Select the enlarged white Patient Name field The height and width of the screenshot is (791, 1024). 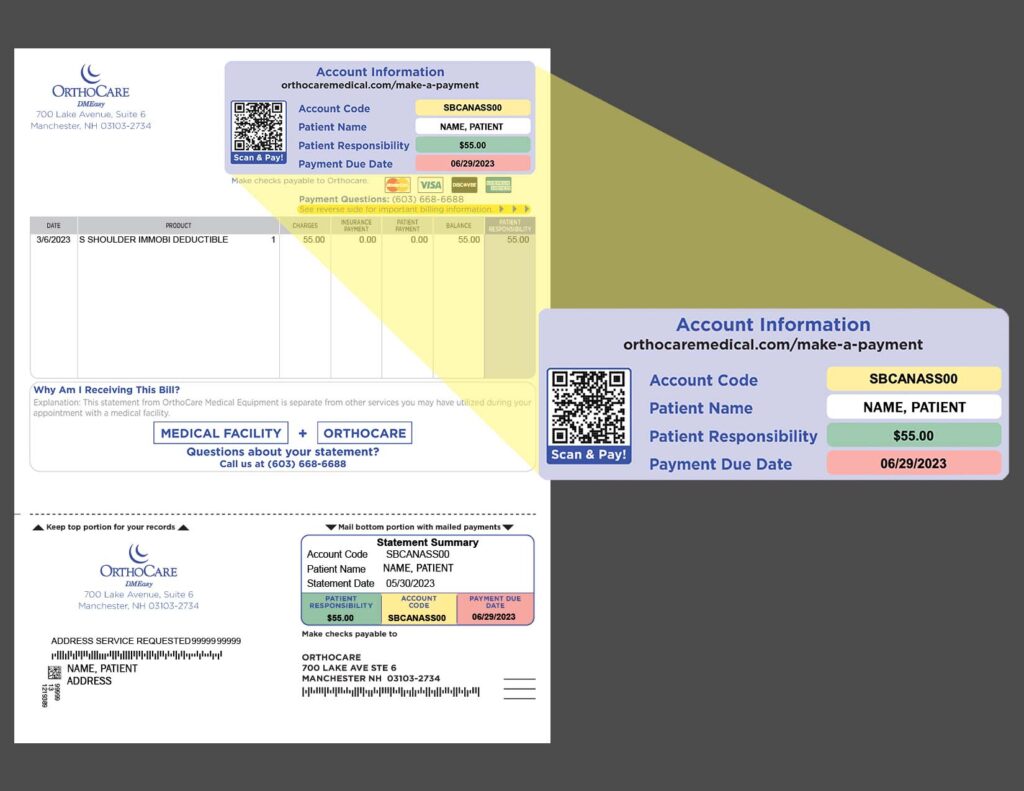click(913, 407)
